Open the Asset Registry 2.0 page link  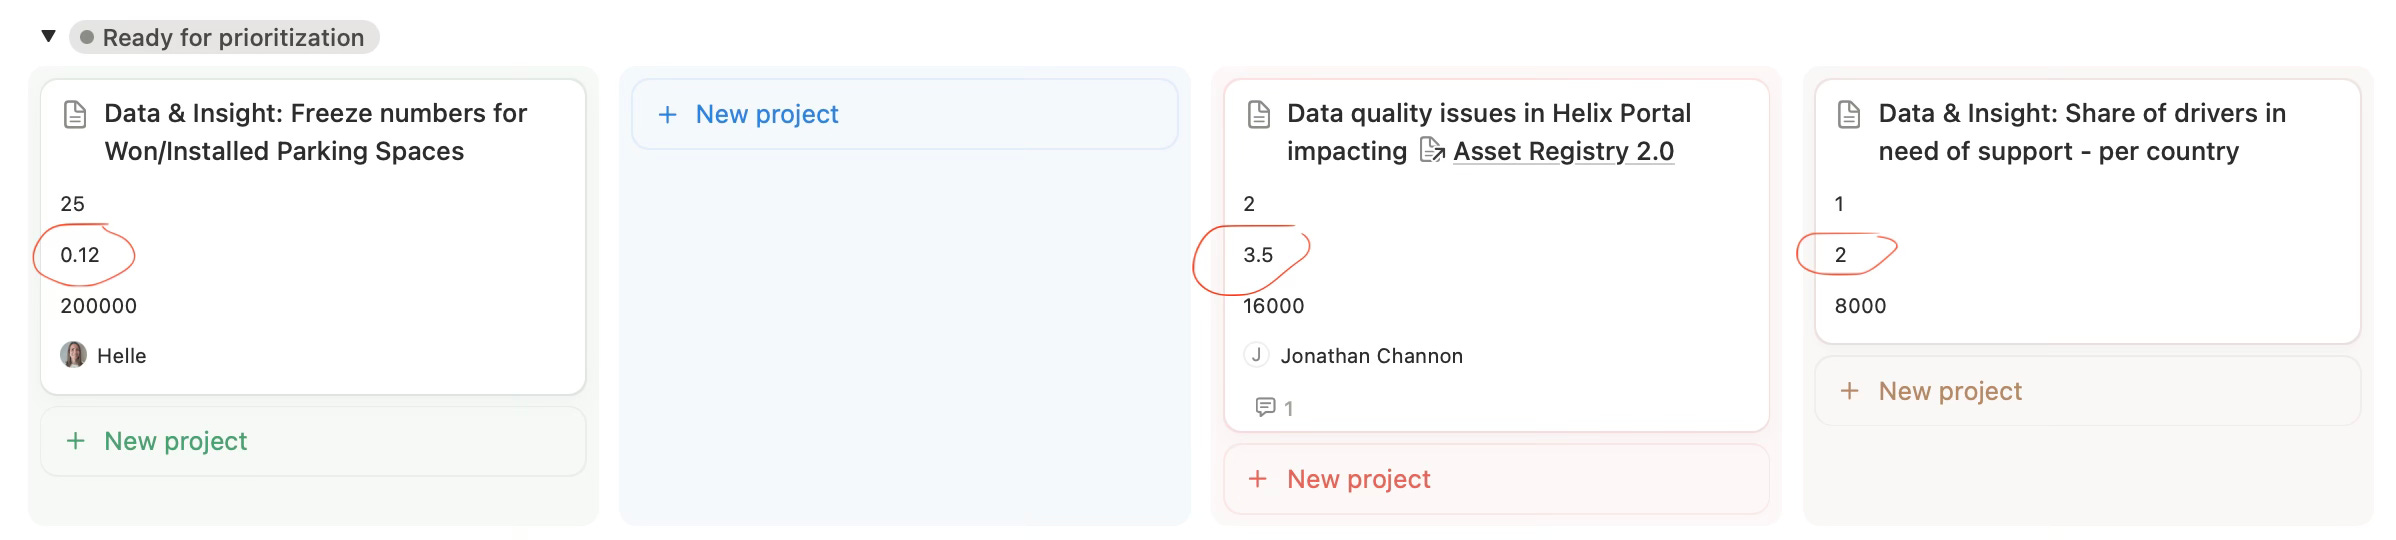click(1562, 152)
